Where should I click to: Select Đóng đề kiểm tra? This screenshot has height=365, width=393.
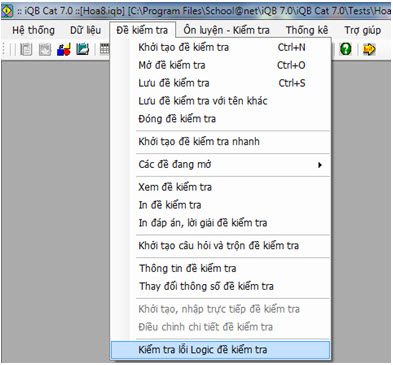(x=221, y=119)
